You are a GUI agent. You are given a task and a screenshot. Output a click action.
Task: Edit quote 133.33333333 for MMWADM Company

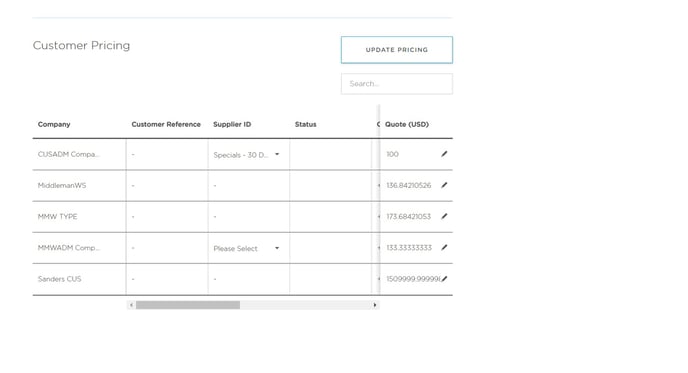click(444, 247)
